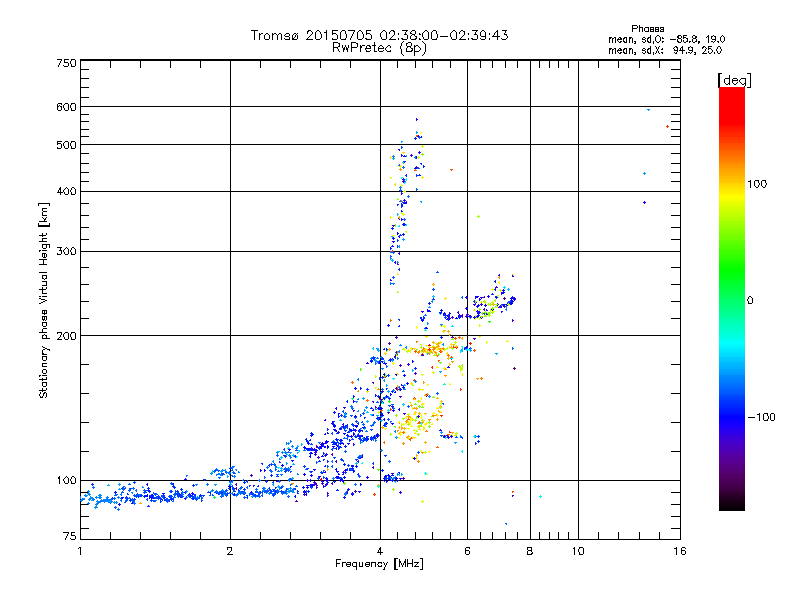Screen dimensions: 800x600
Task: Click the colorbar '0' tick label
Action: pyautogui.click(x=750, y=301)
